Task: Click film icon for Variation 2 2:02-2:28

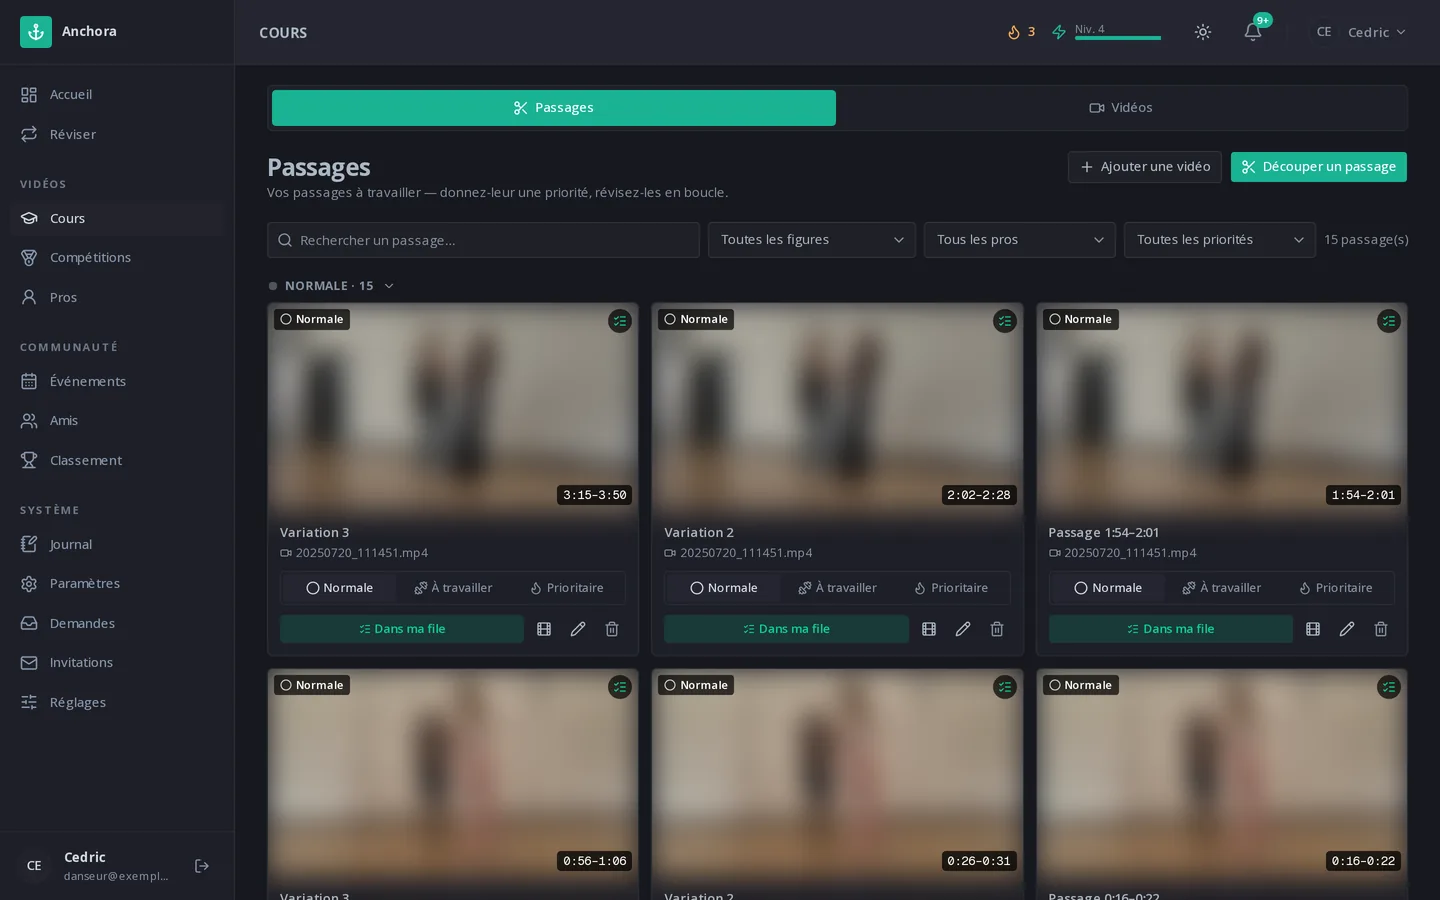Action: tap(929, 629)
